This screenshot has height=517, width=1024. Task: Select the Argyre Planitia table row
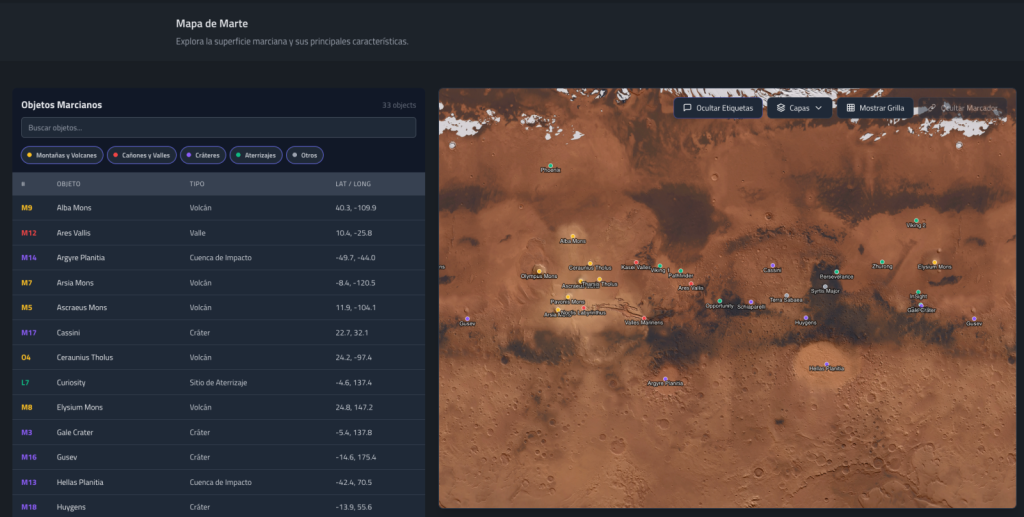218,258
